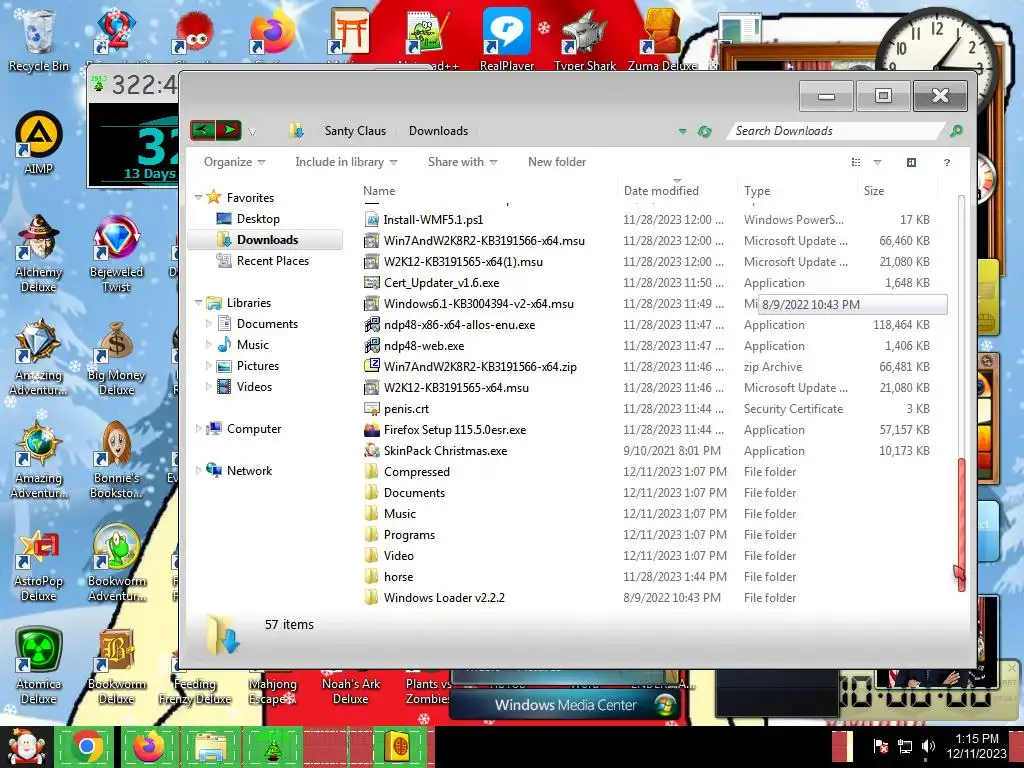Select Win7AndW2K8R2-KB3191566-x64.zip archive icon
Viewport: 1024px width, 768px height.
click(x=372, y=366)
